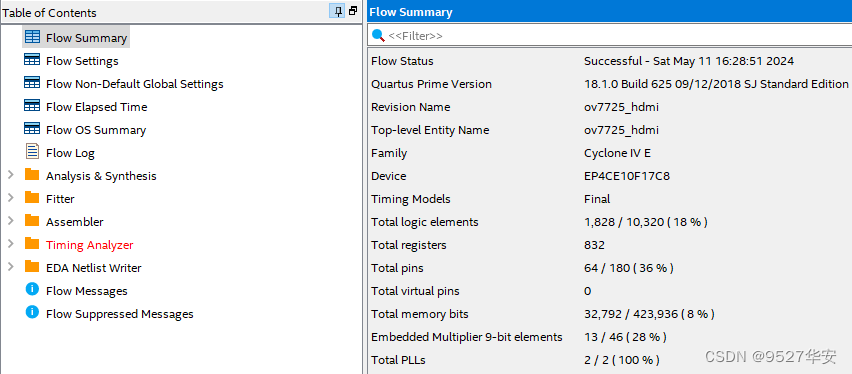Select the Analysis & Synthesis folder label
Image resolution: width=852 pixels, height=374 pixels.
101,176
